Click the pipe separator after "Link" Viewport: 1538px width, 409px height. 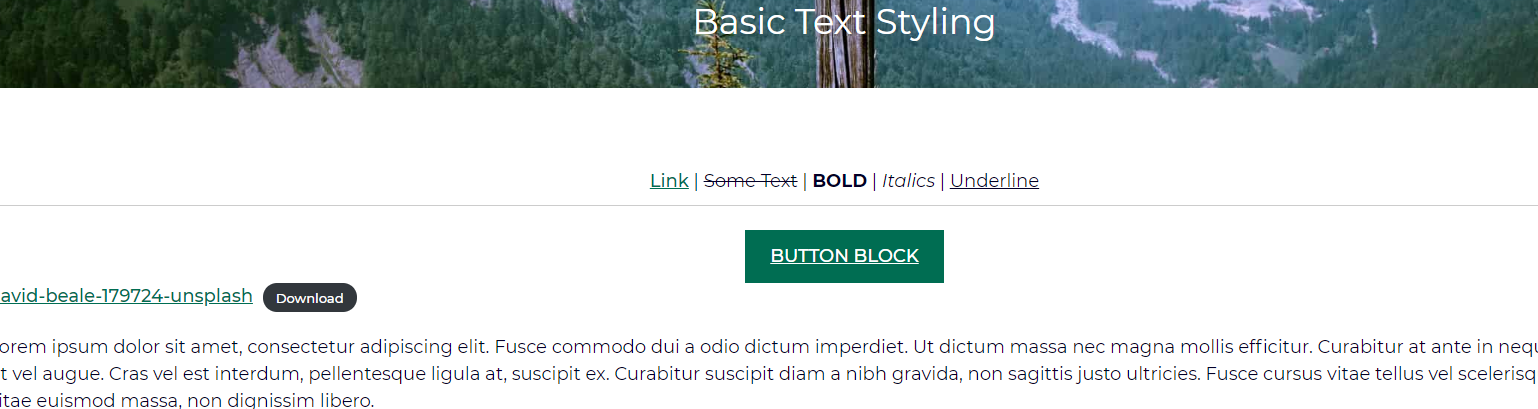pos(696,181)
